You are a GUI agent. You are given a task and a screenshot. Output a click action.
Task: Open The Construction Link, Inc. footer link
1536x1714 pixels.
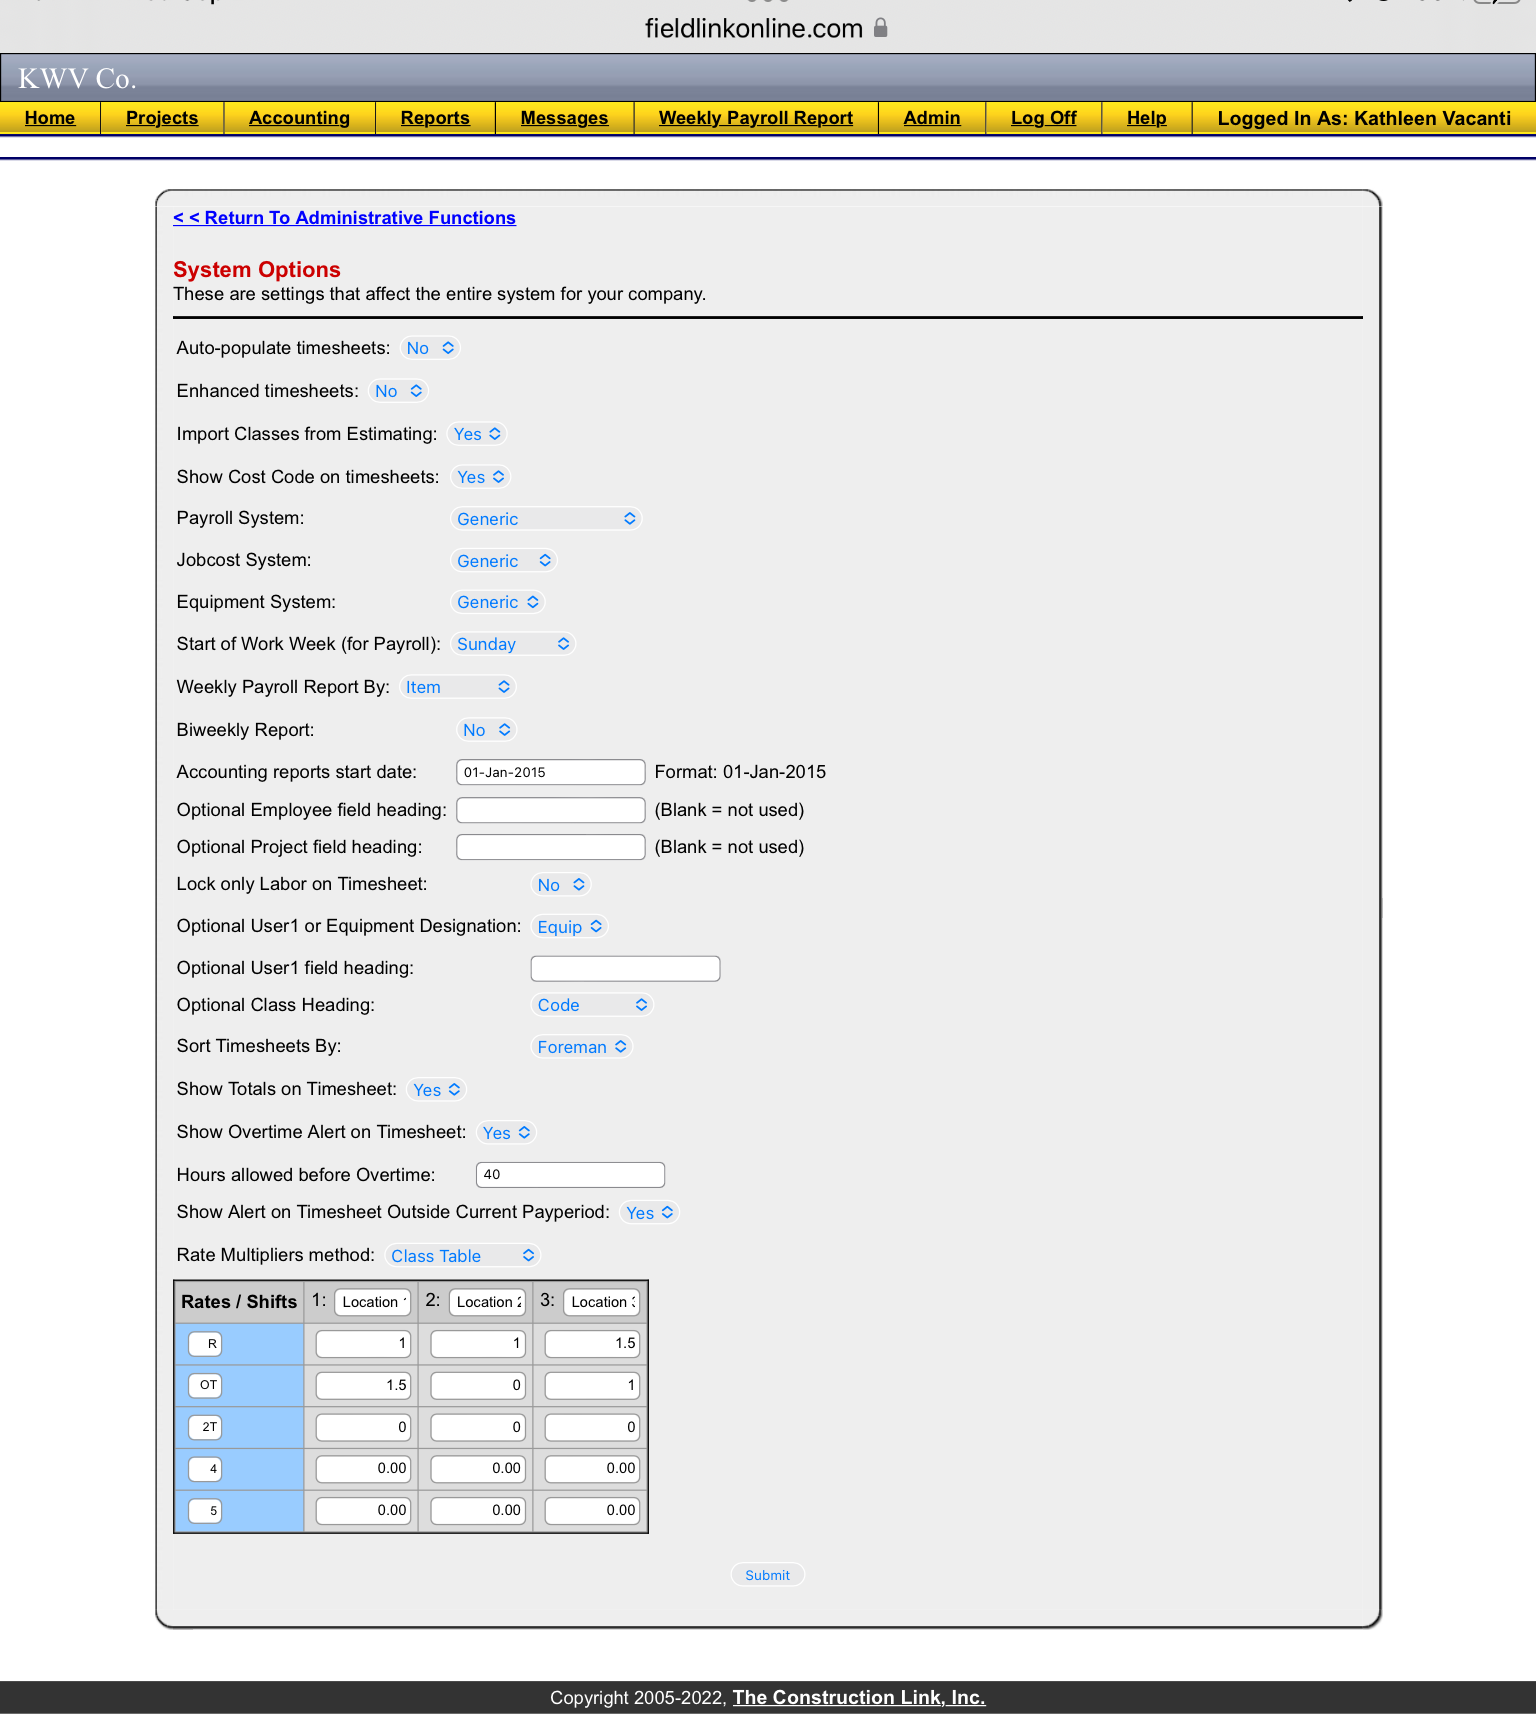pyautogui.click(x=858, y=1697)
